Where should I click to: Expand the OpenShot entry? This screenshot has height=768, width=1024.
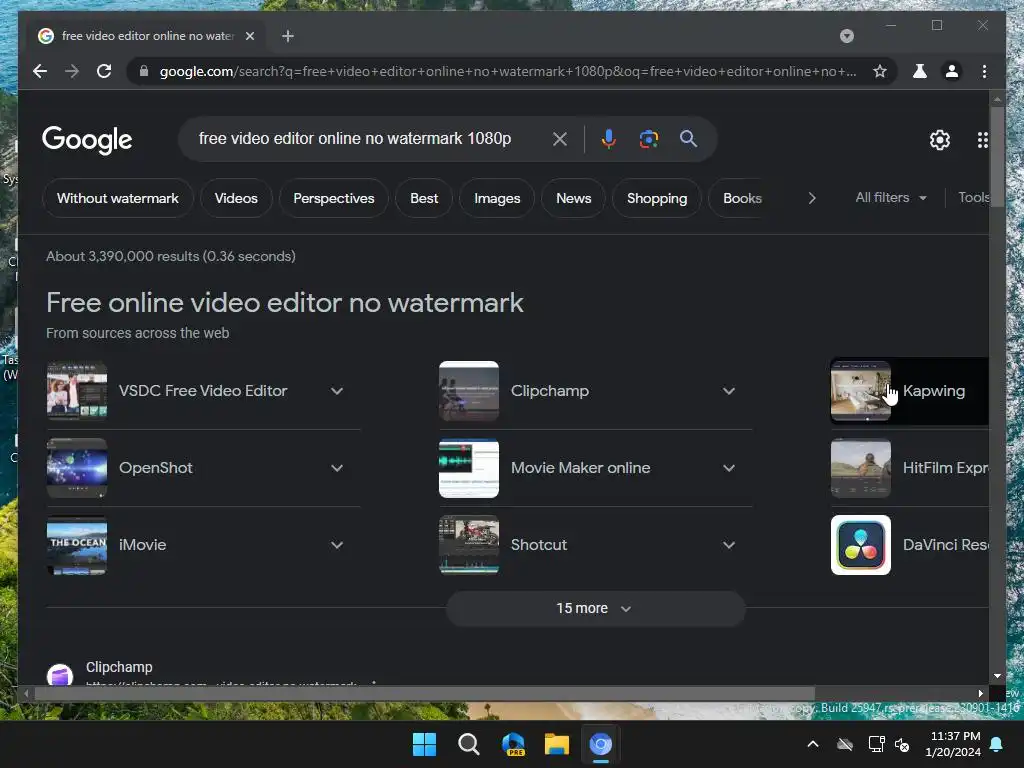click(336, 468)
